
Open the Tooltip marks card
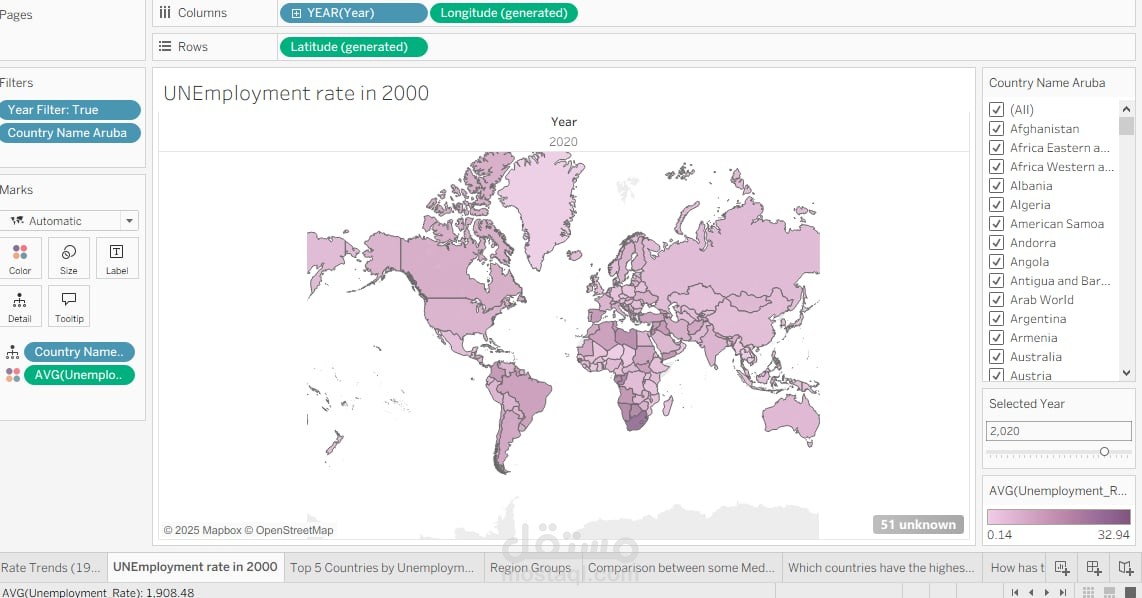click(x=68, y=306)
